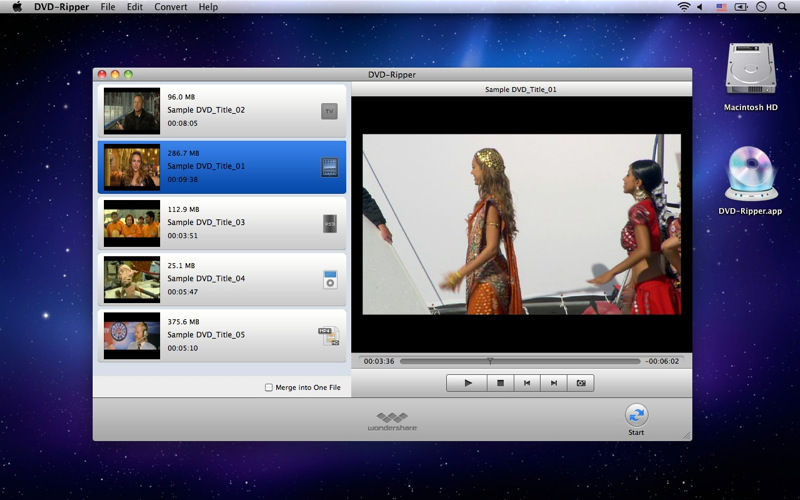Viewport: 800px width, 500px height.
Task: Select Sample DVD_Title_05 thumbnail
Action: pos(132,336)
